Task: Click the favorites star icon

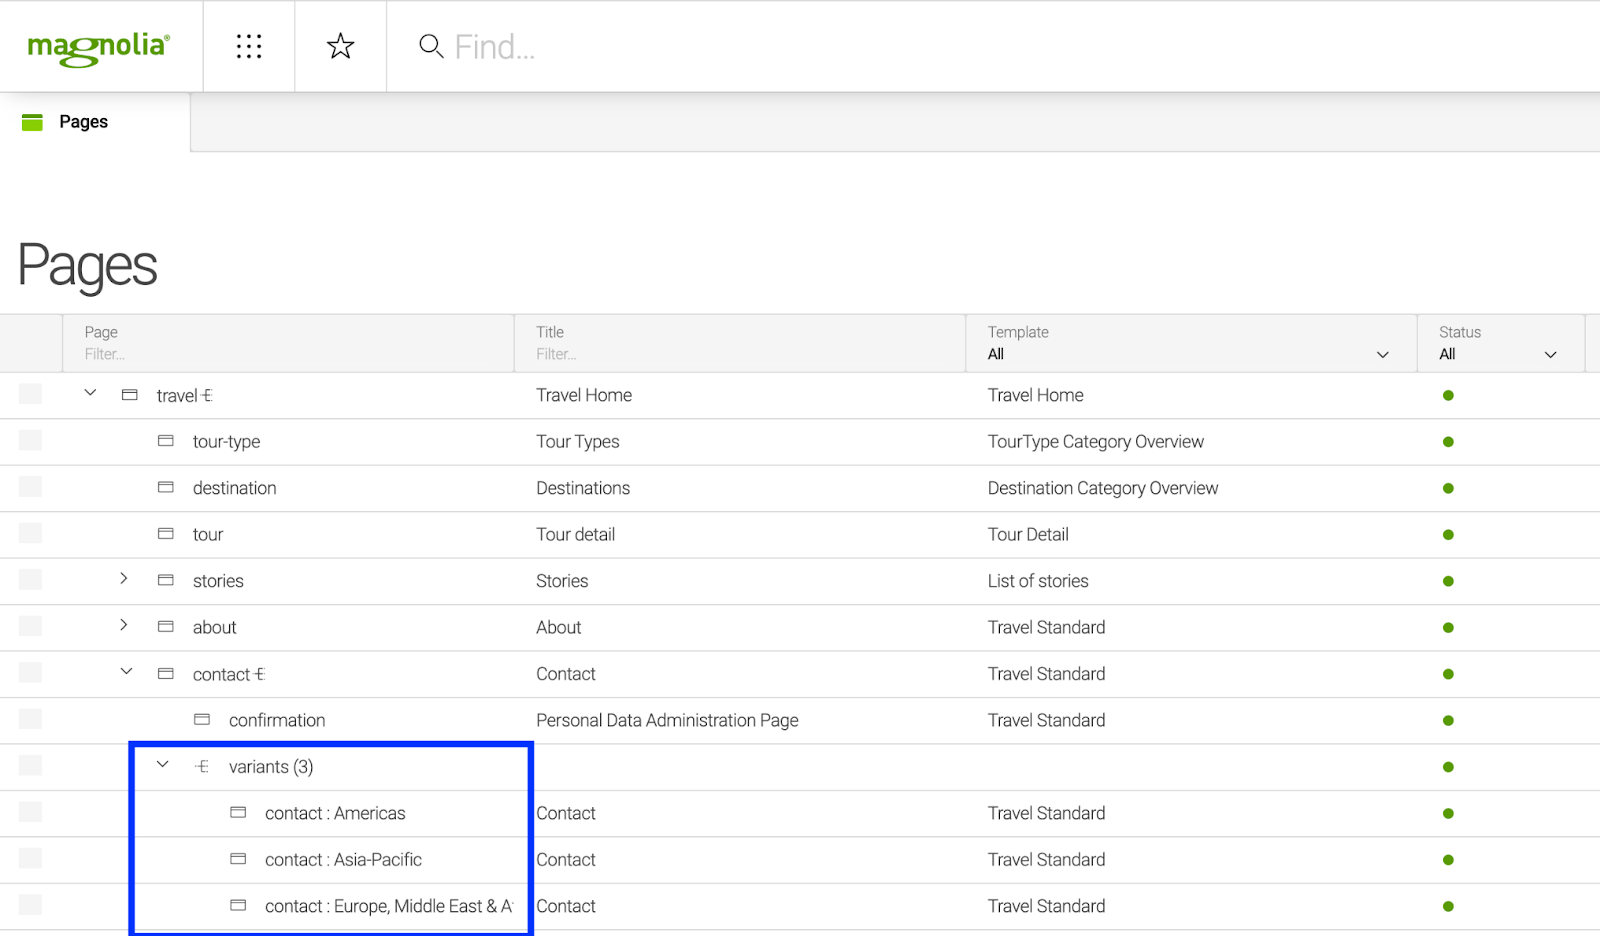Action: 340,46
